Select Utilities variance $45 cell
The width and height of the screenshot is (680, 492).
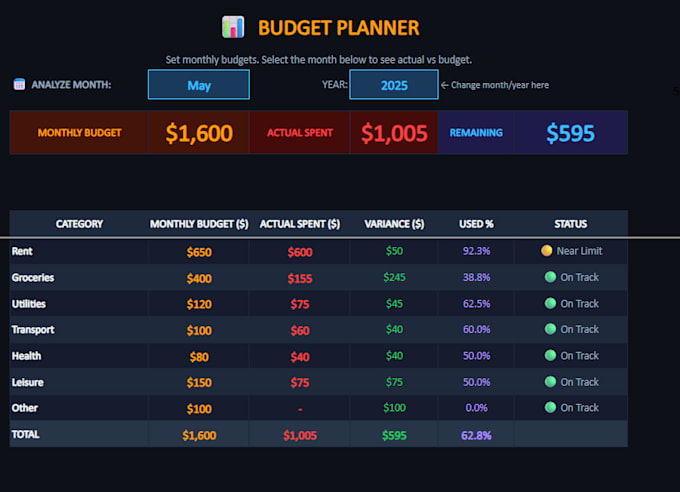coord(394,304)
